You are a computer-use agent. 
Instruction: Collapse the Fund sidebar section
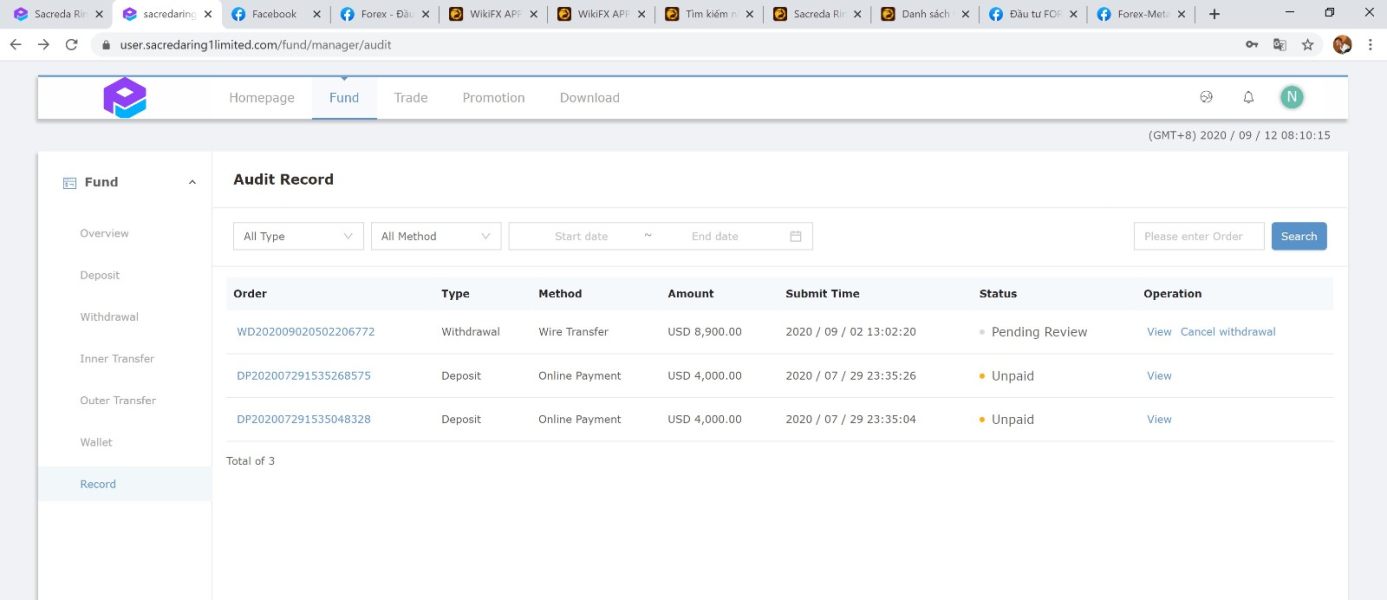[x=192, y=183]
